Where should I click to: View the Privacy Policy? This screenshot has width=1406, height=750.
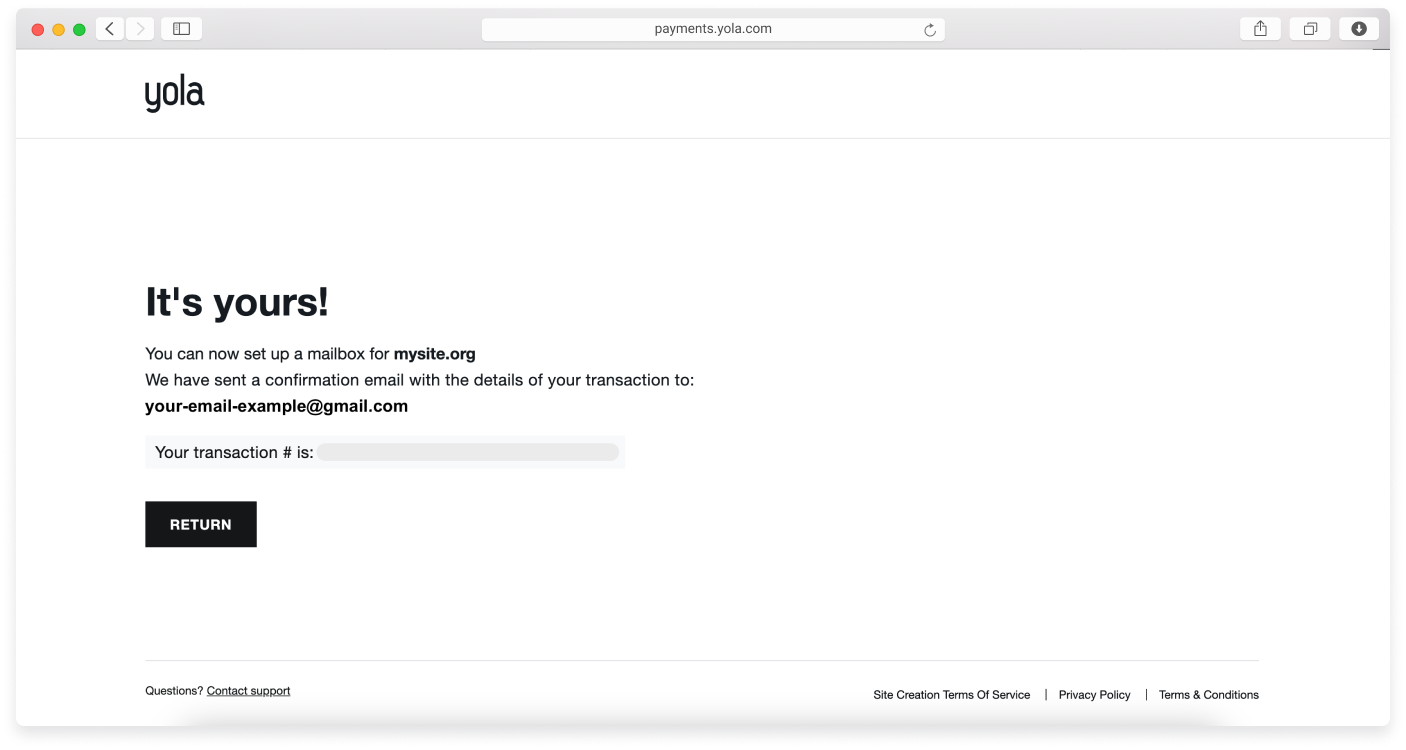[1094, 694]
